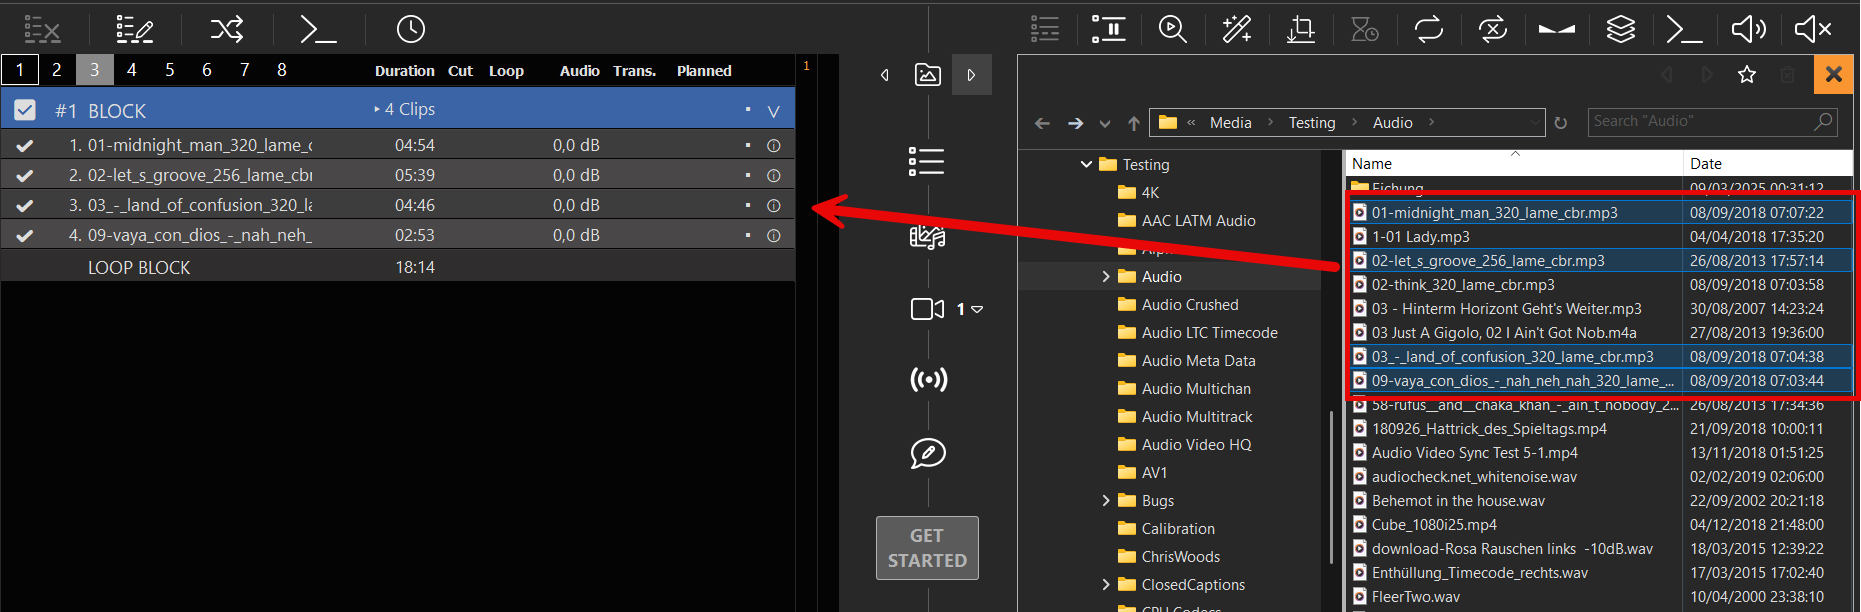1861x612 pixels.
Task: Toggle the #1 BLOCK checkbox
Action: [25, 110]
